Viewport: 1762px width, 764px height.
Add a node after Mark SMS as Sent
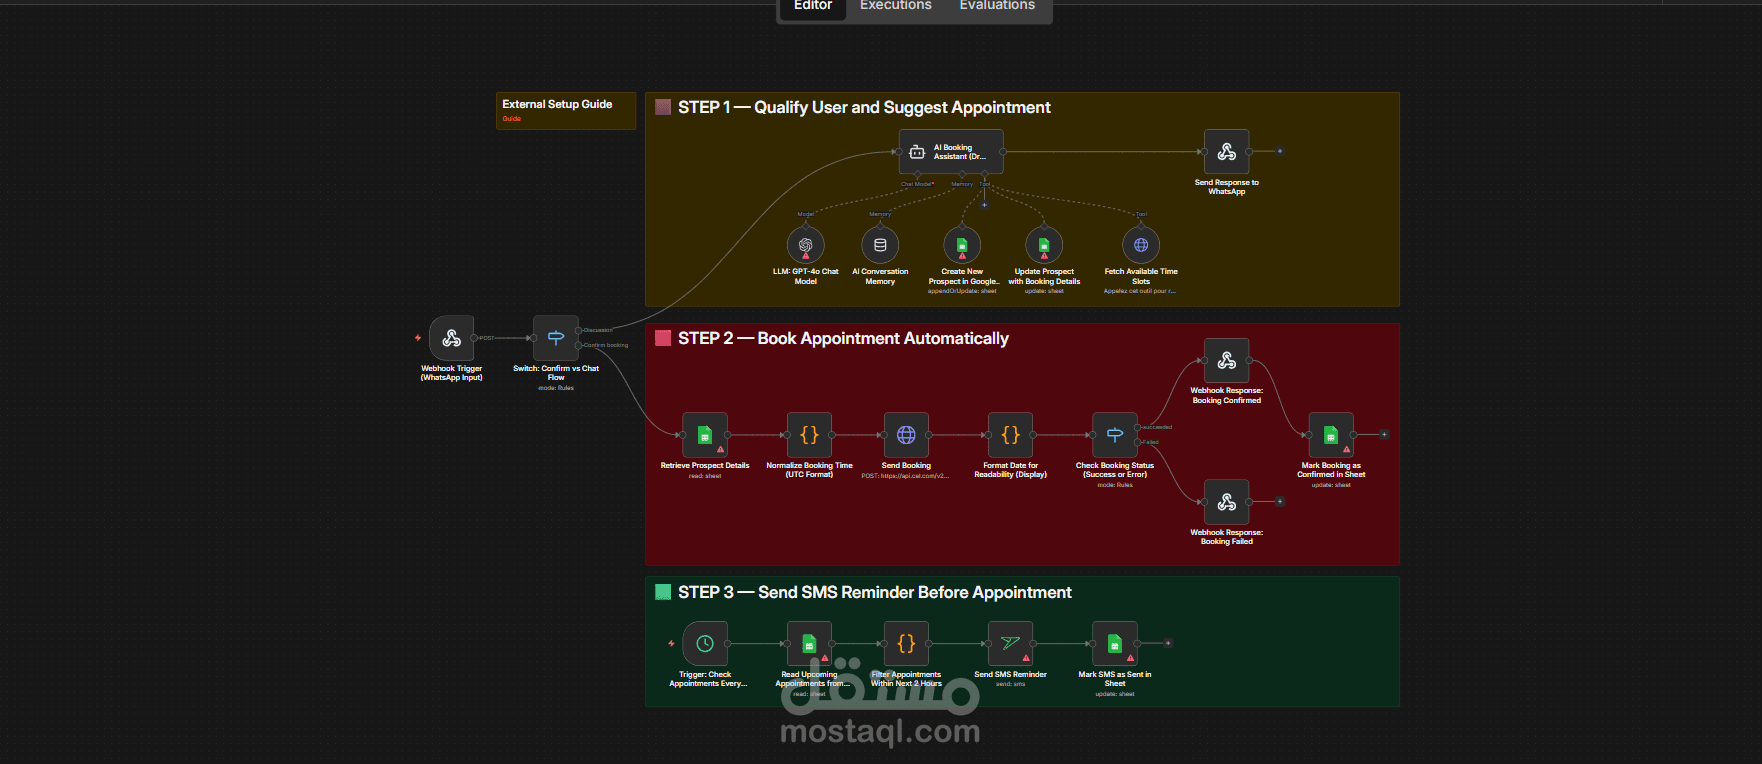[x=1168, y=644]
